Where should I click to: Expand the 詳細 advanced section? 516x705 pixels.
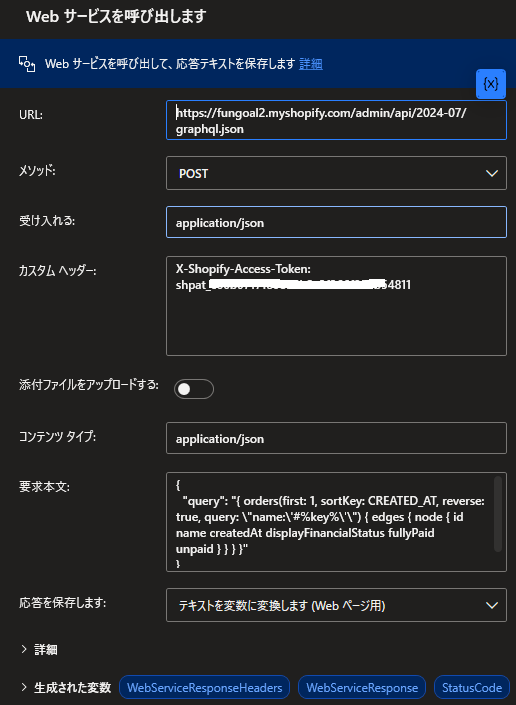(39, 650)
